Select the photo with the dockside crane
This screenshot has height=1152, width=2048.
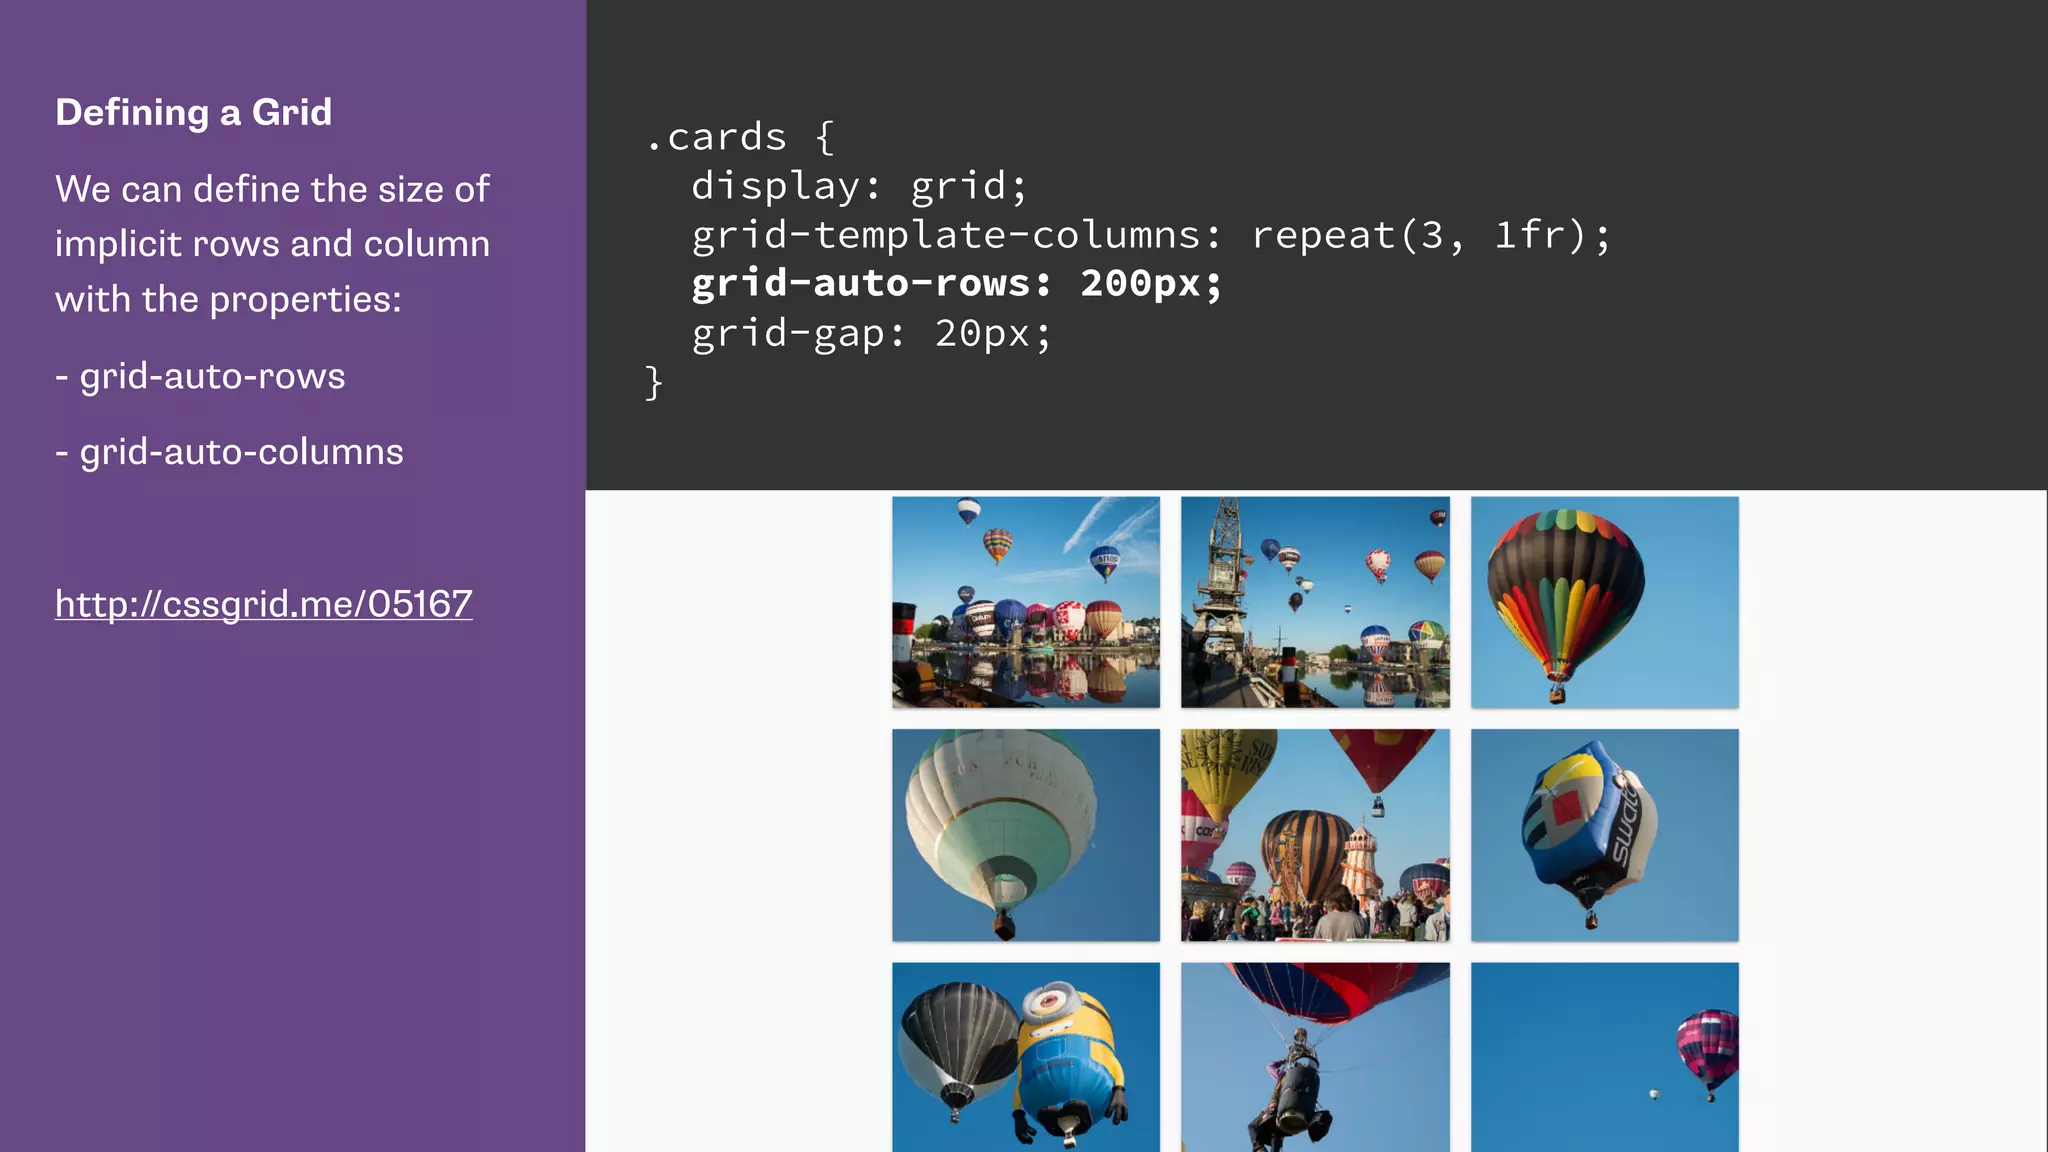coord(1315,602)
